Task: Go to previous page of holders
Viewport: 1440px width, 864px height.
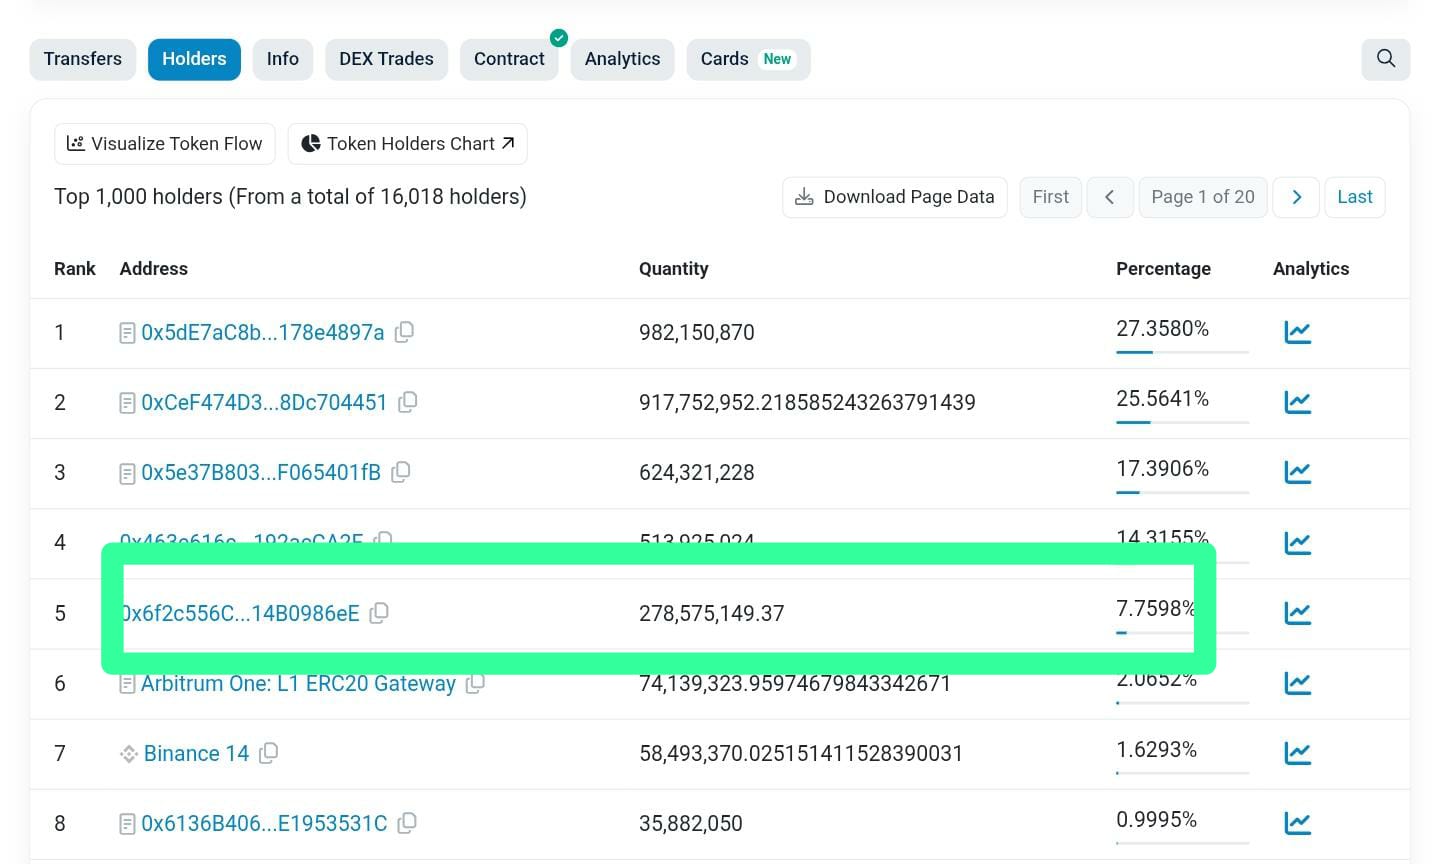Action: pyautogui.click(x=1109, y=197)
